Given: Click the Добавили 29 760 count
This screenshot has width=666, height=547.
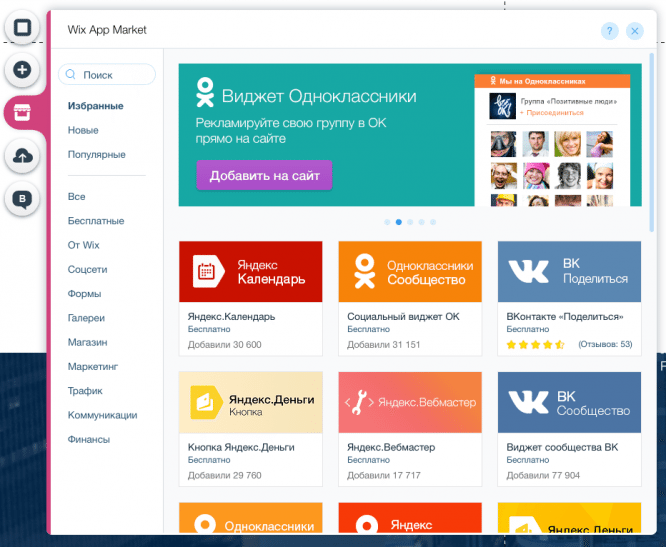Looking at the screenshot, I should [224, 475].
